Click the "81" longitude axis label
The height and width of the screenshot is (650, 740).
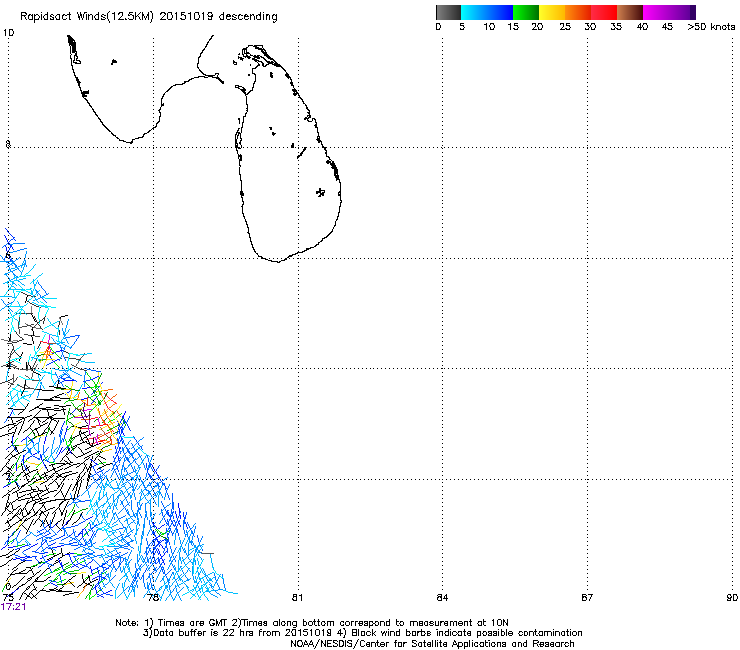click(x=297, y=598)
